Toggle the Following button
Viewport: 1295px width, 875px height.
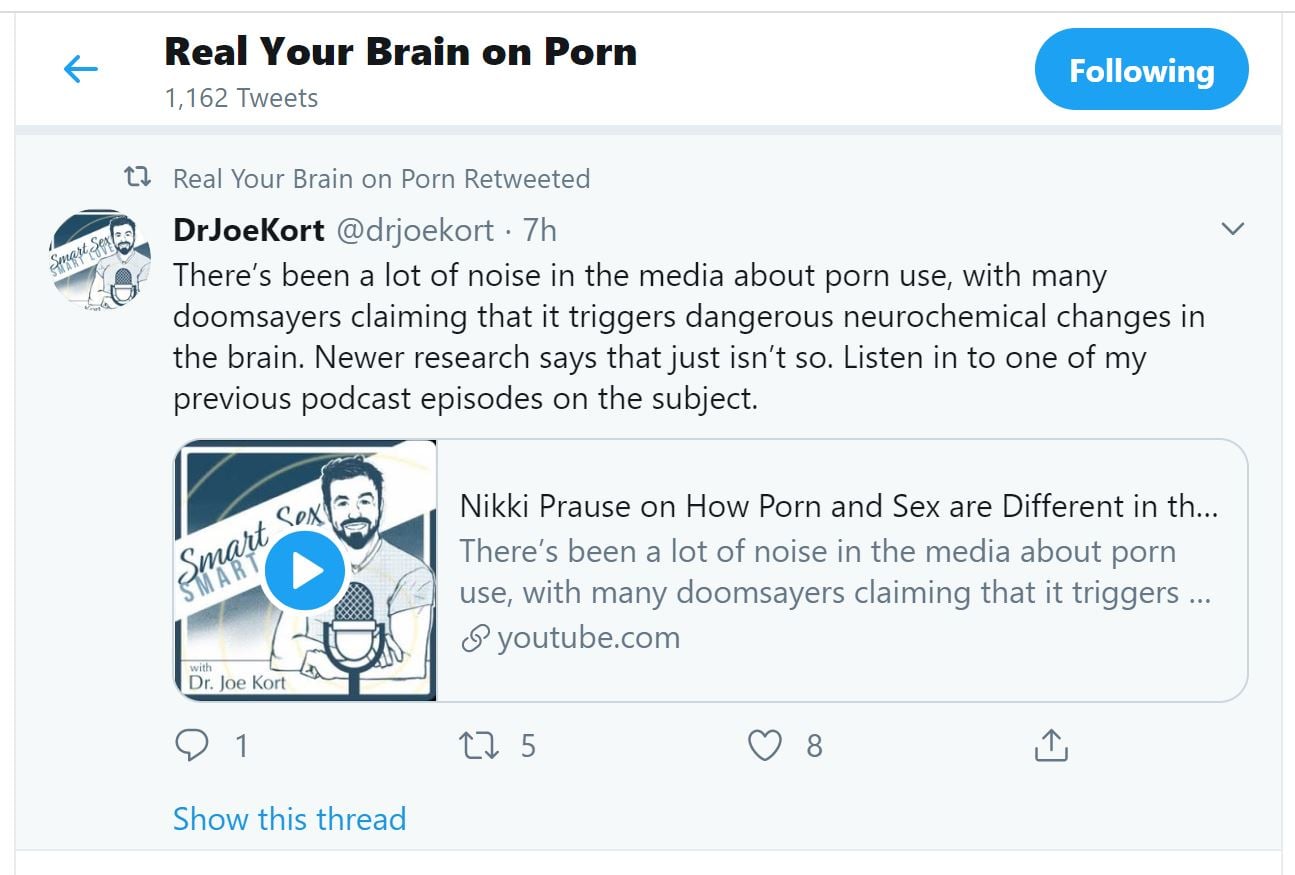[1141, 70]
